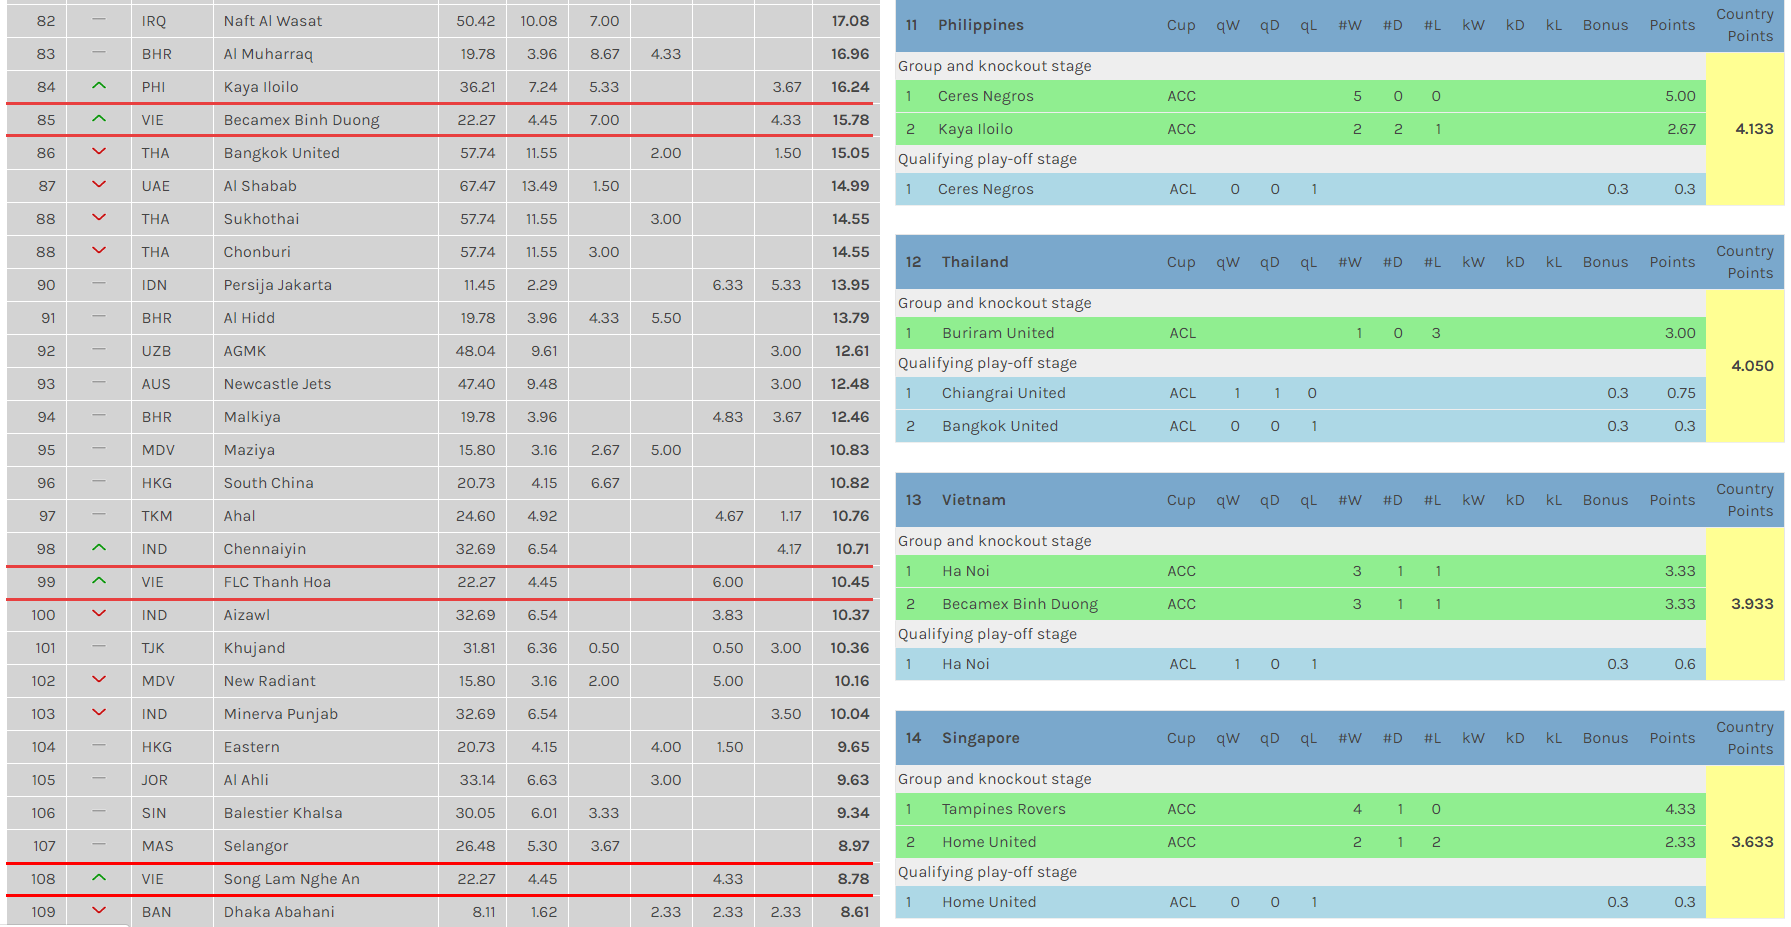This screenshot has height=927, width=1791.
Task: Click the Philippines country header
Action: click(x=981, y=25)
